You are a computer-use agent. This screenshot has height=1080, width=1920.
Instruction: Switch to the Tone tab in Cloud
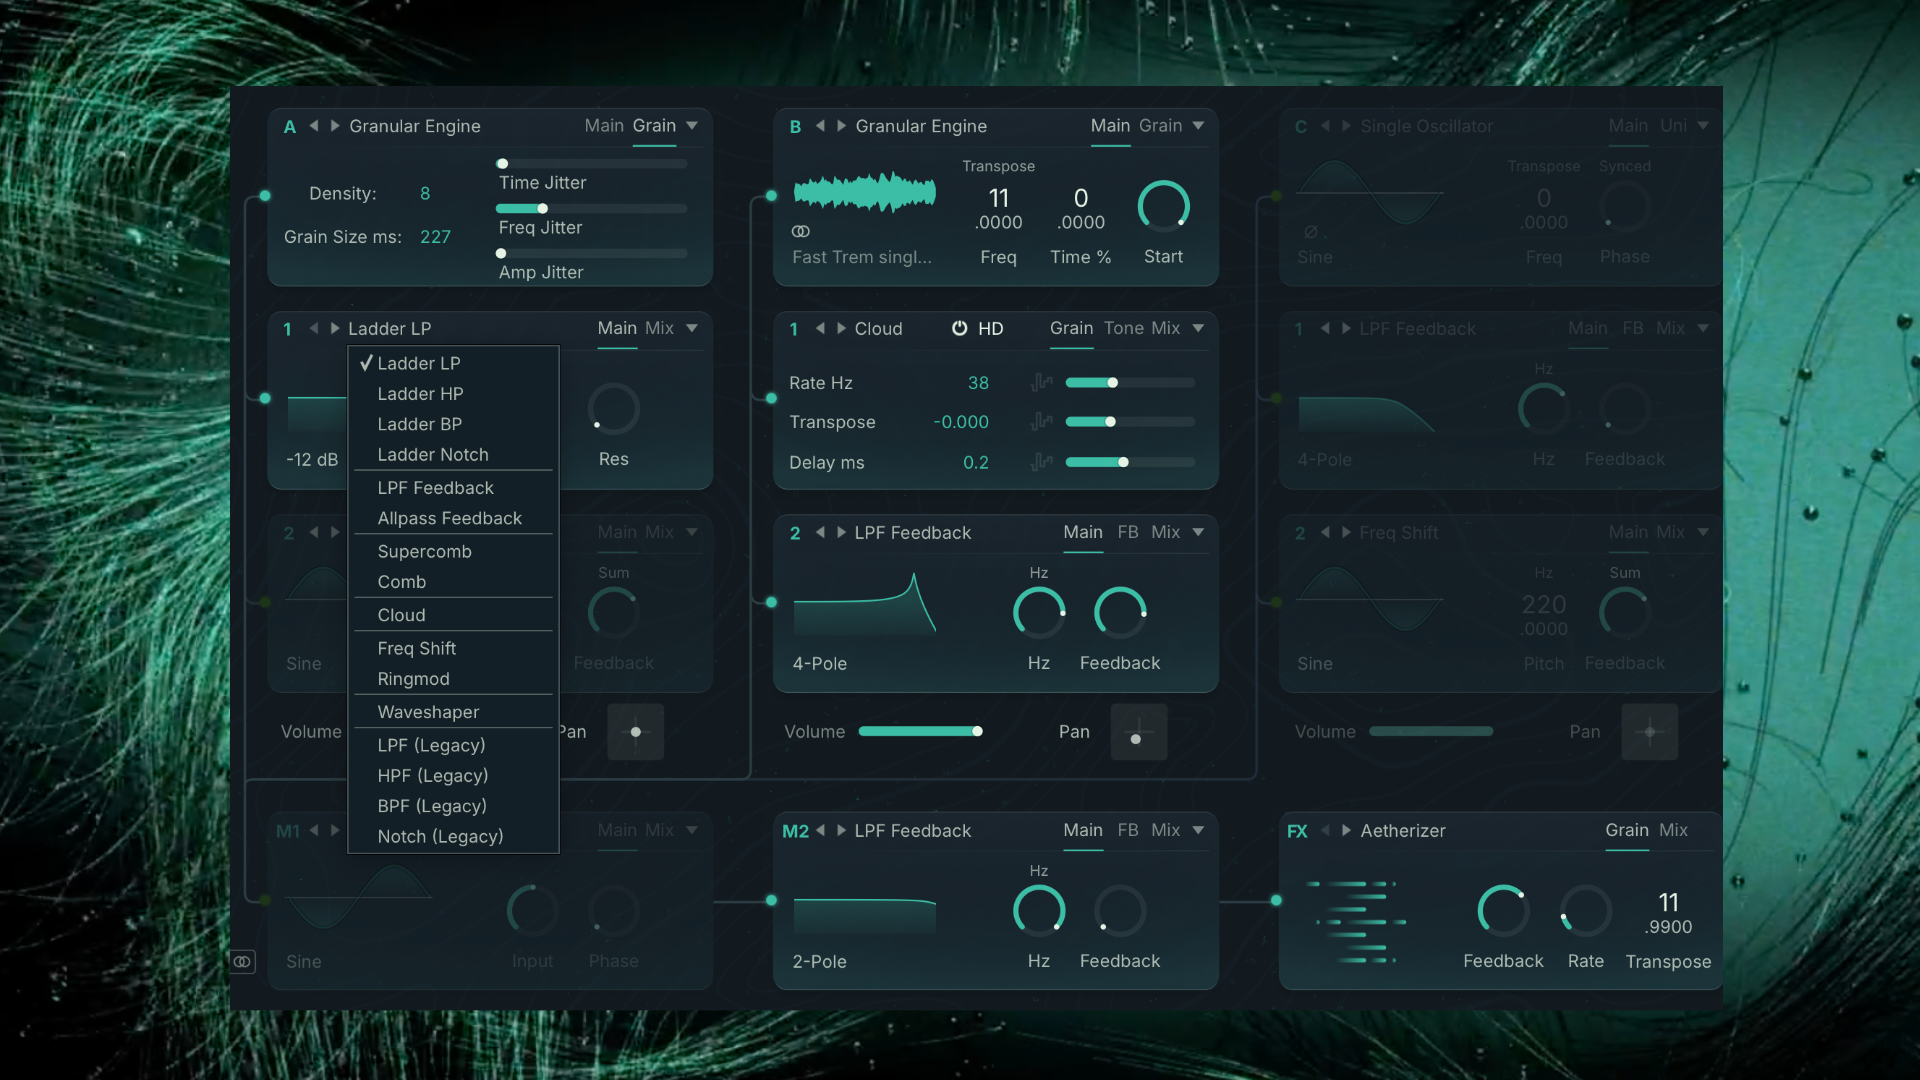coord(1123,328)
